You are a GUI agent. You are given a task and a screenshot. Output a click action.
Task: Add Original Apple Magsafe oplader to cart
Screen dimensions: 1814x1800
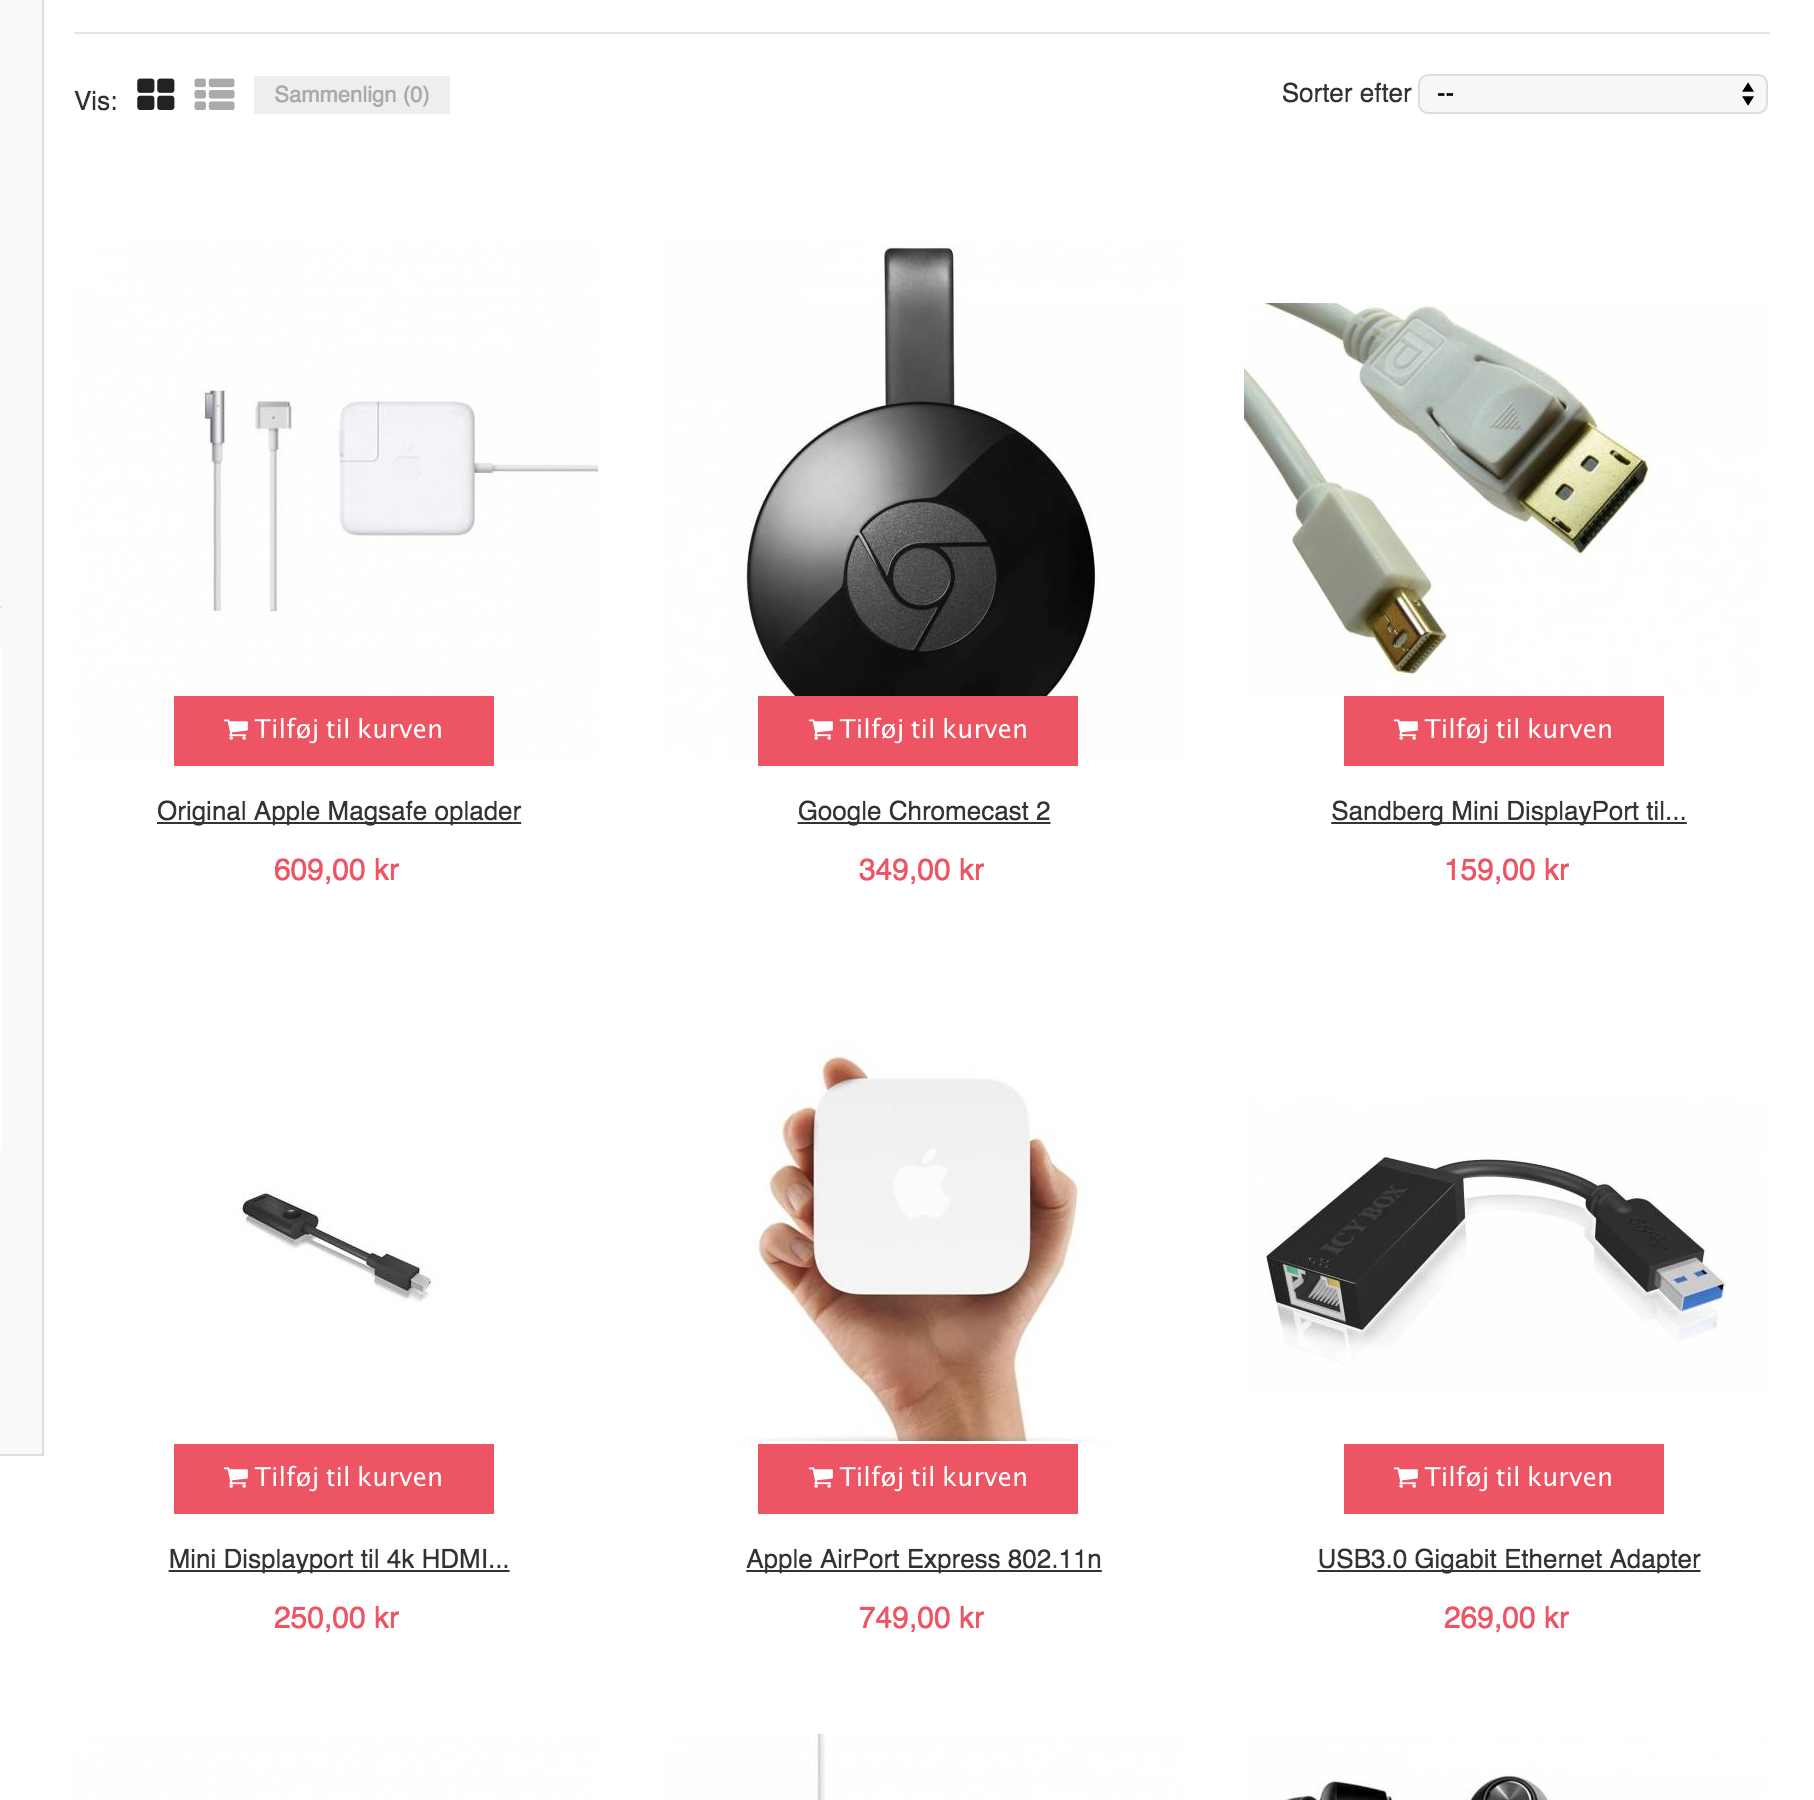[334, 731]
